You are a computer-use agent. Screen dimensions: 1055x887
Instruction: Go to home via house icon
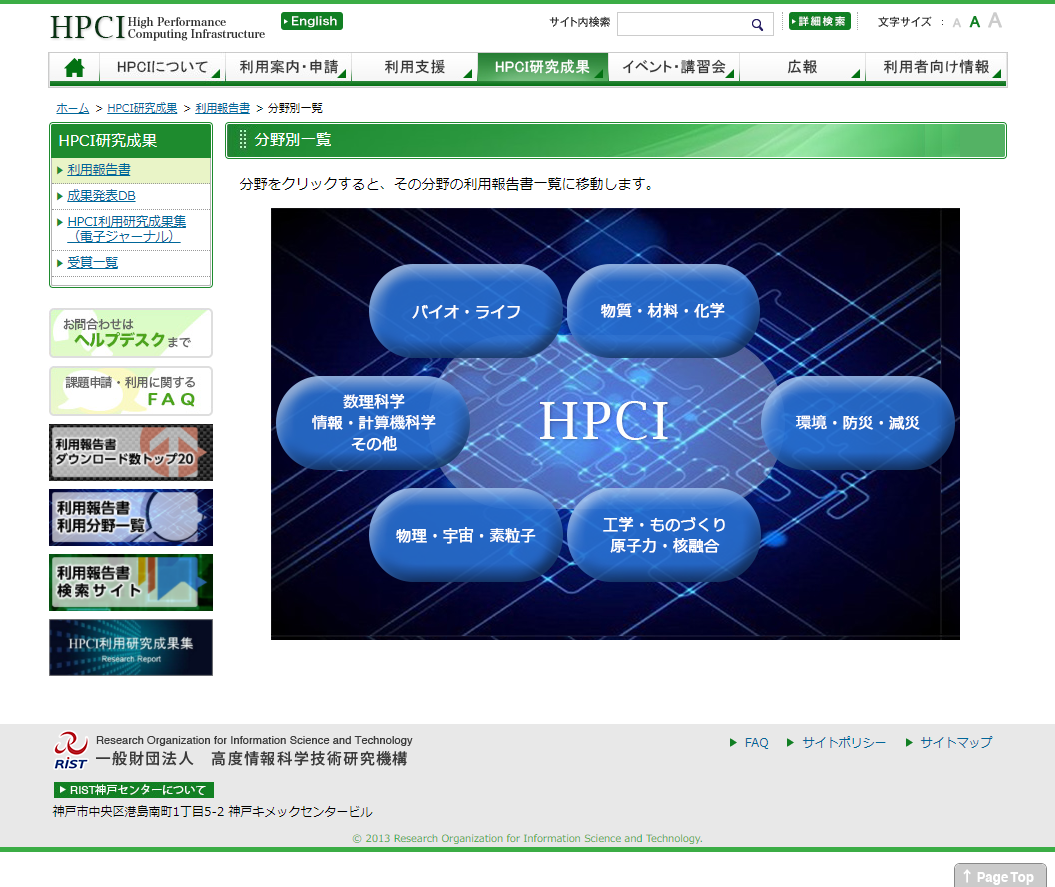pos(74,67)
